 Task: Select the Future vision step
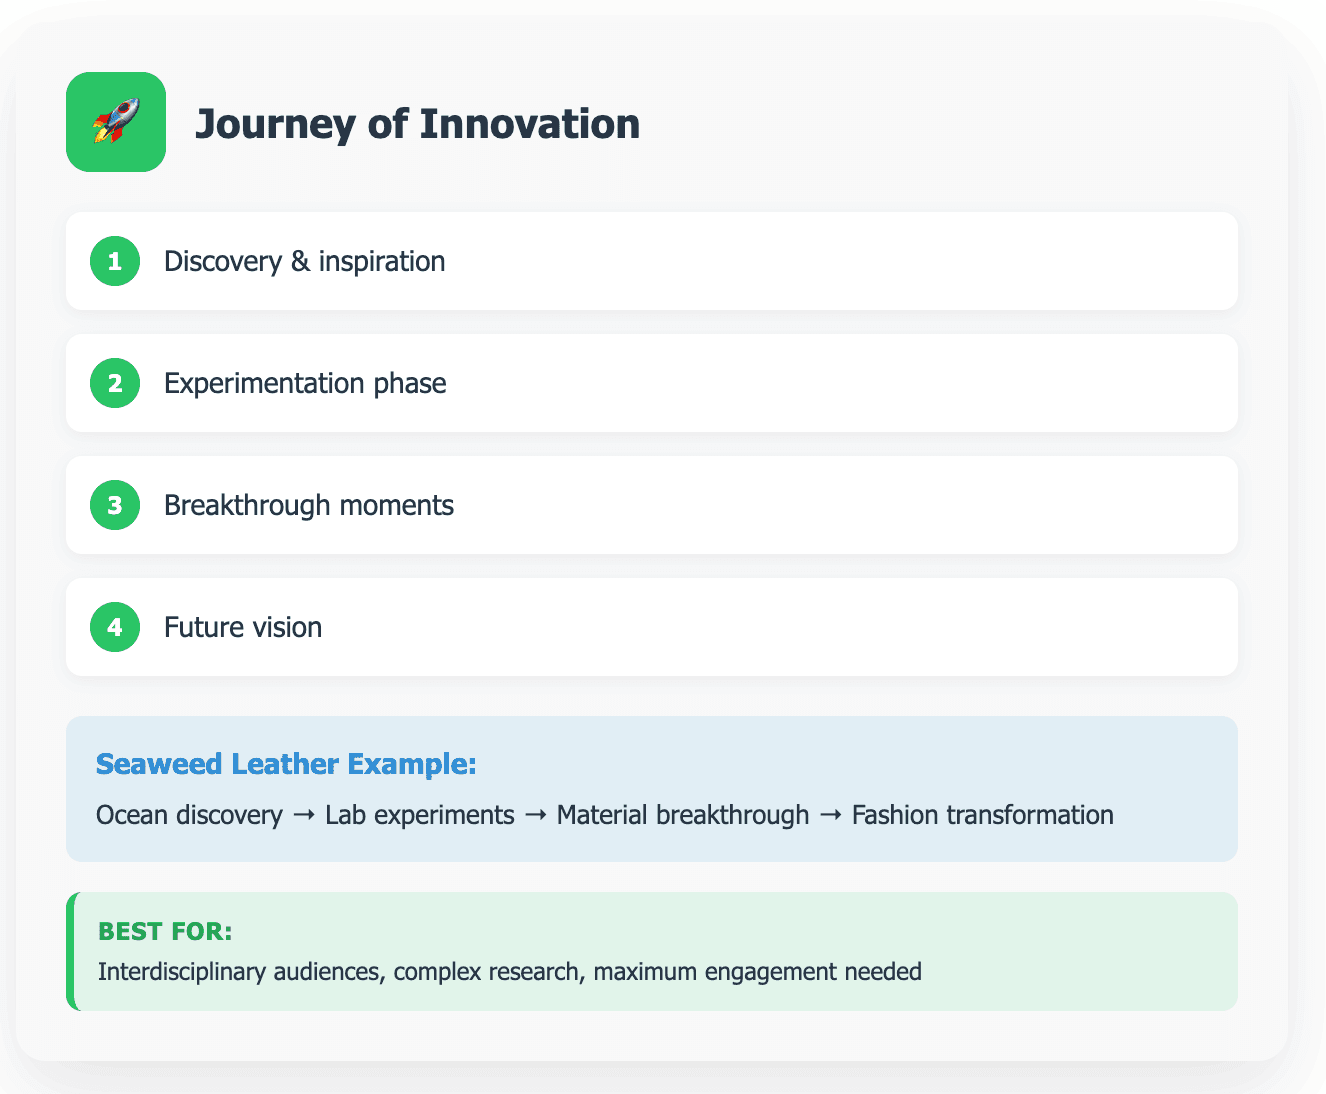point(652,627)
